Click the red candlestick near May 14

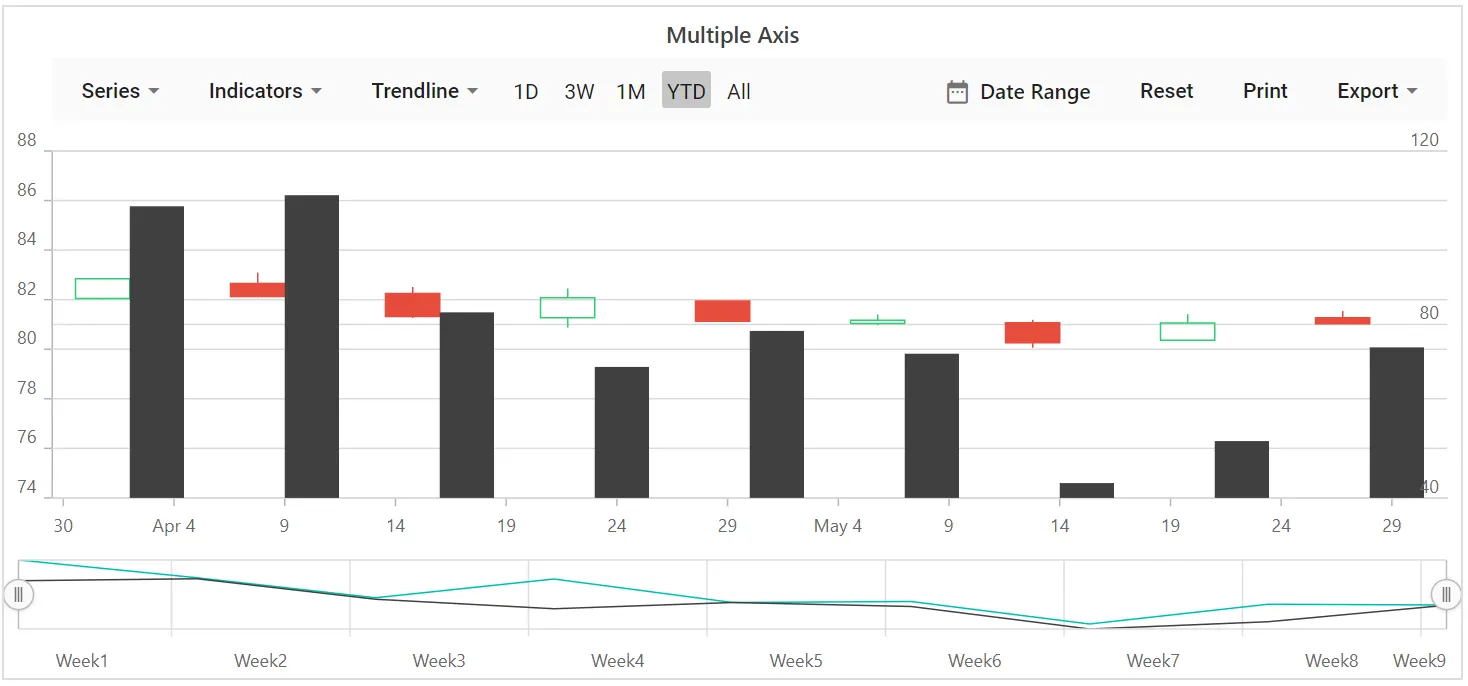(x=1033, y=333)
